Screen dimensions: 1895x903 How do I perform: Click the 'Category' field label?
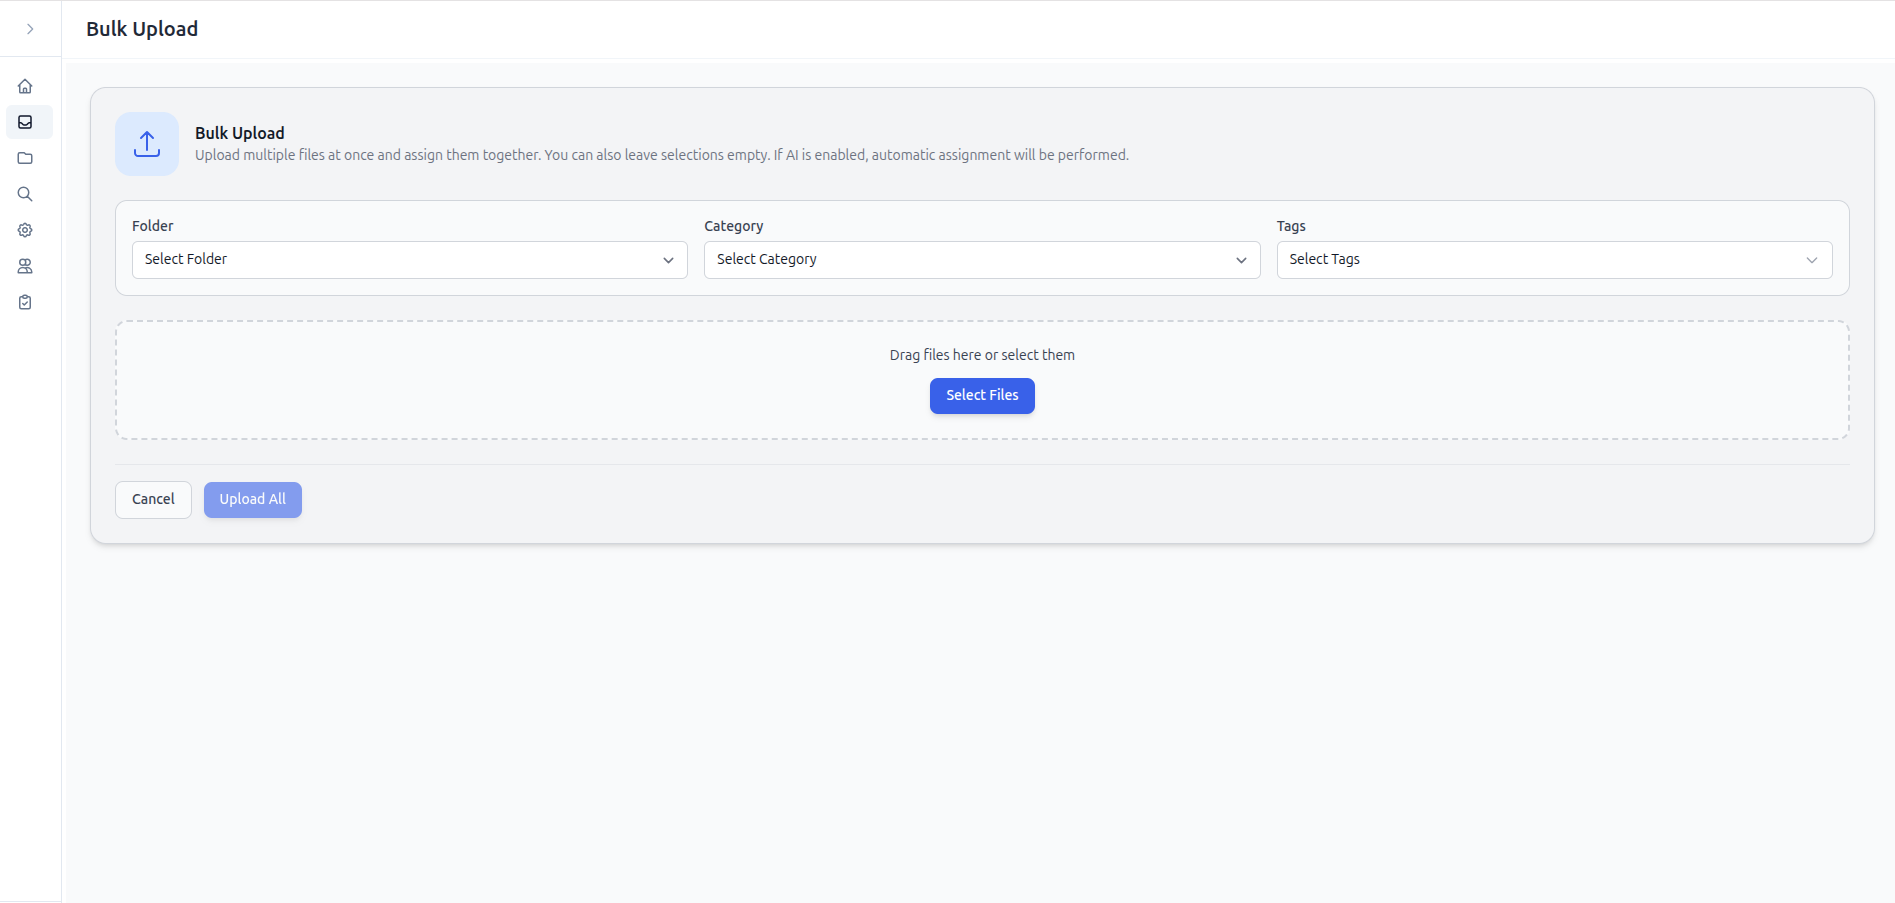[734, 226]
